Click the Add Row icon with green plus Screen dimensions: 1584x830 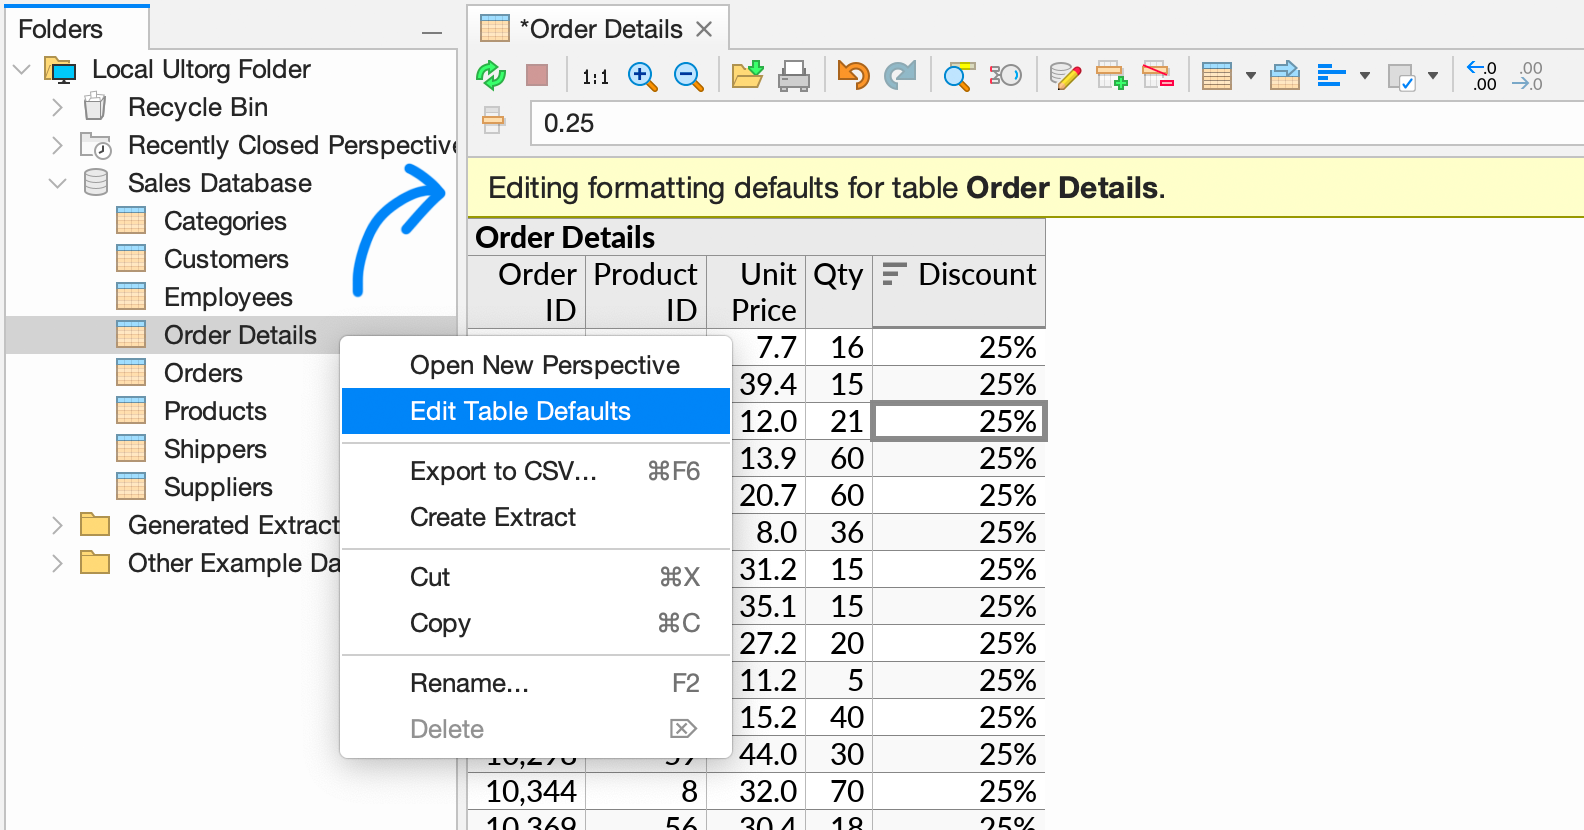1111,75
